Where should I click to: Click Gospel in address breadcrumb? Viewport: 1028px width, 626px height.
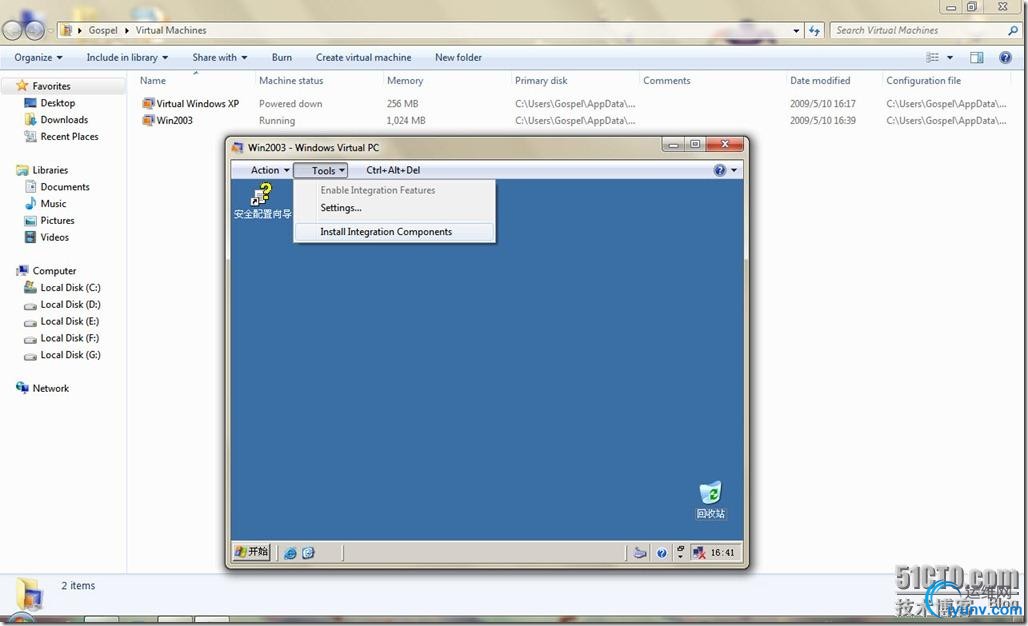(x=103, y=30)
